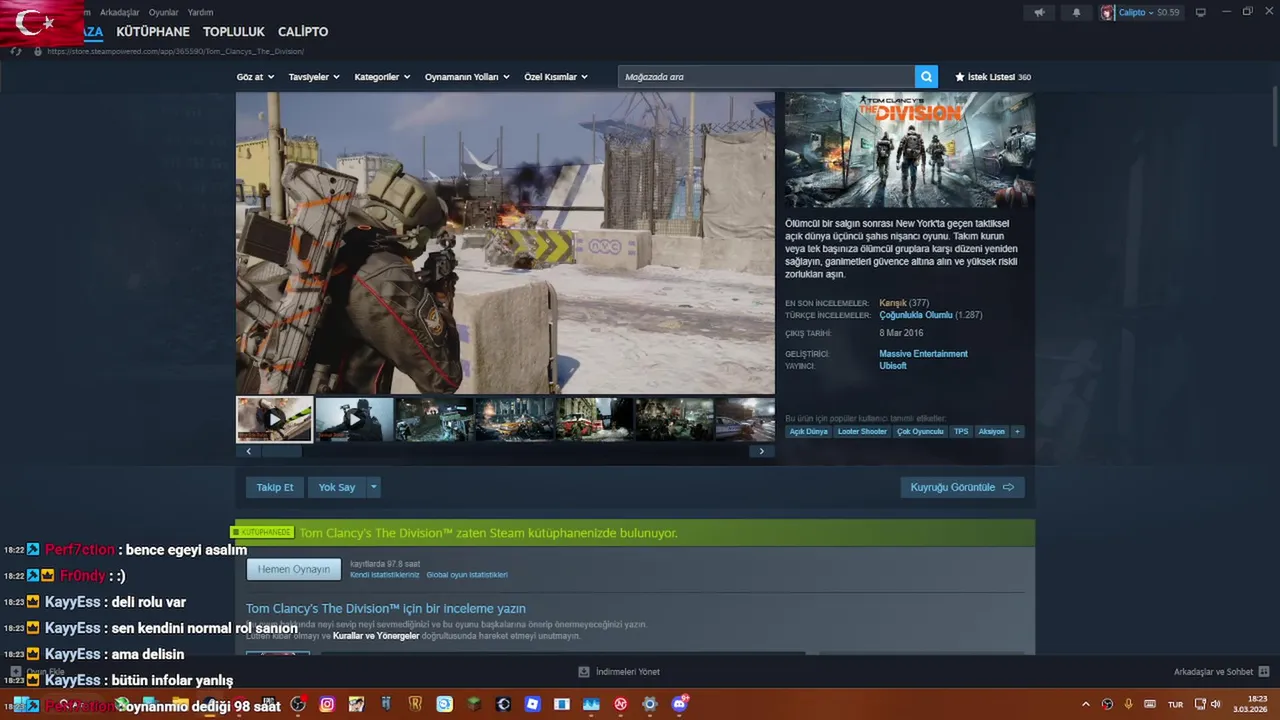Viewport: 1280px width, 720px height.
Task: Show hidden system tray icons chevron
Action: (x=1086, y=704)
